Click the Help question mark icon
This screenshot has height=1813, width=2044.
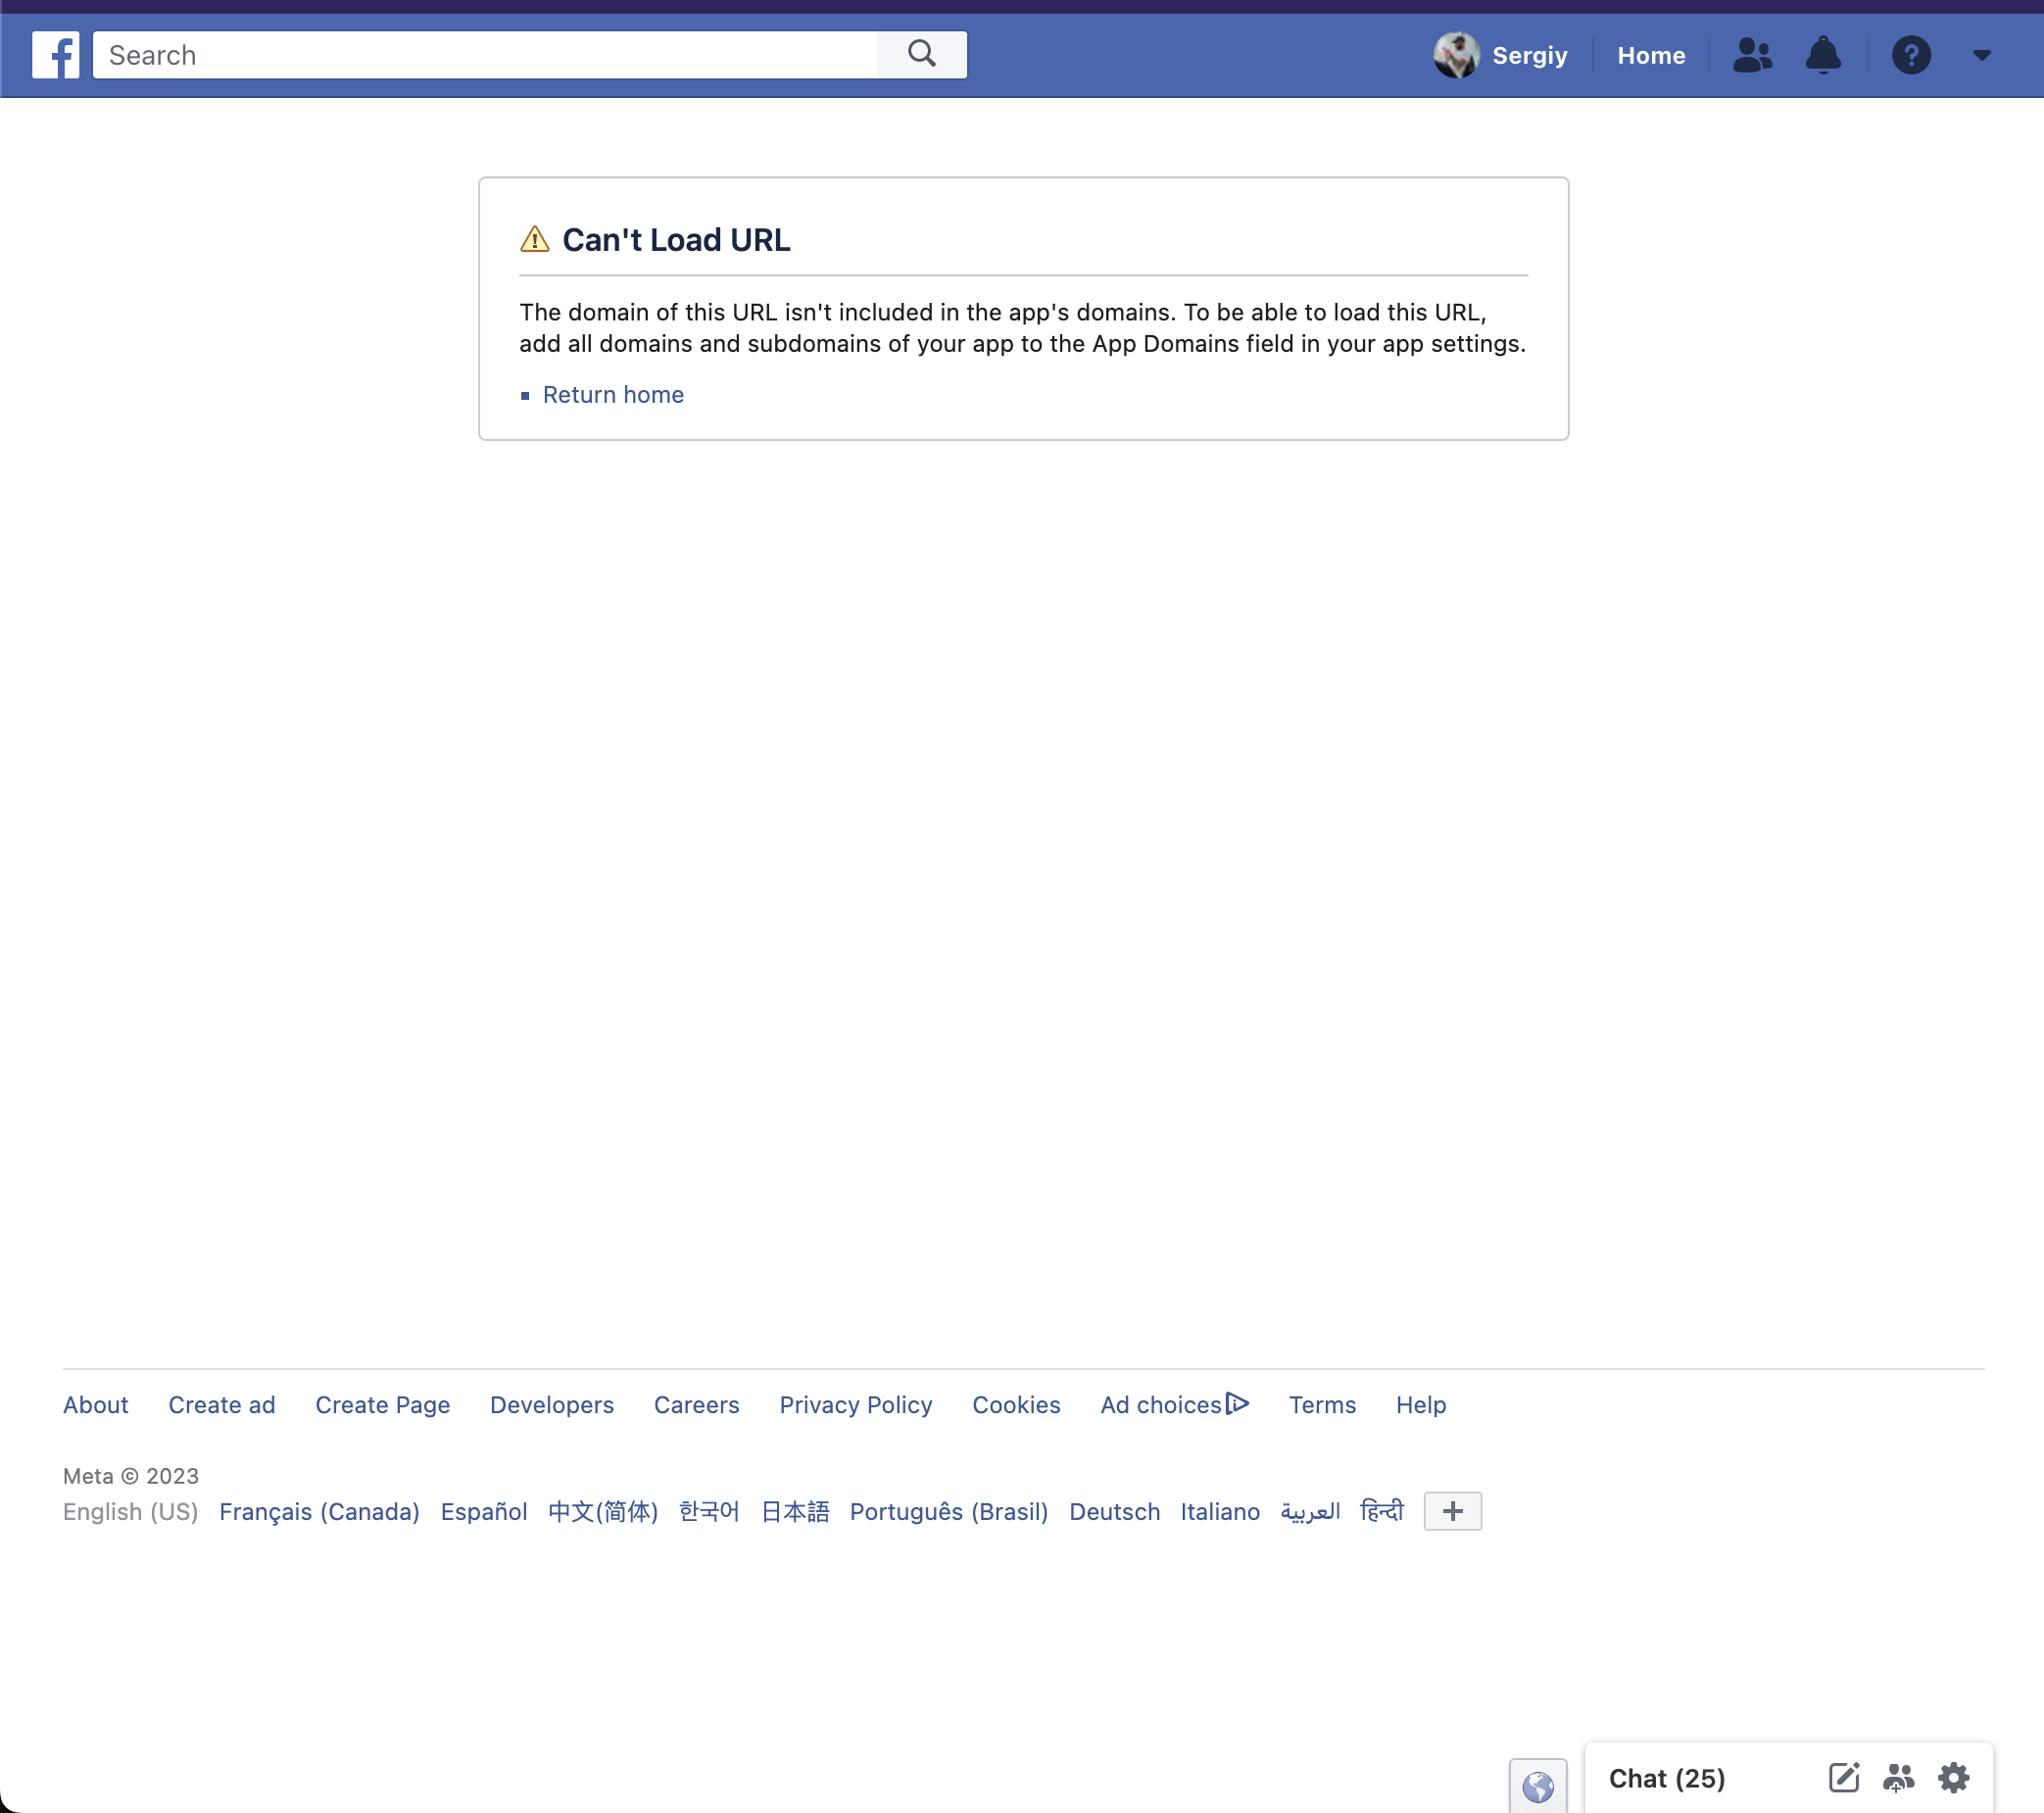point(1911,55)
